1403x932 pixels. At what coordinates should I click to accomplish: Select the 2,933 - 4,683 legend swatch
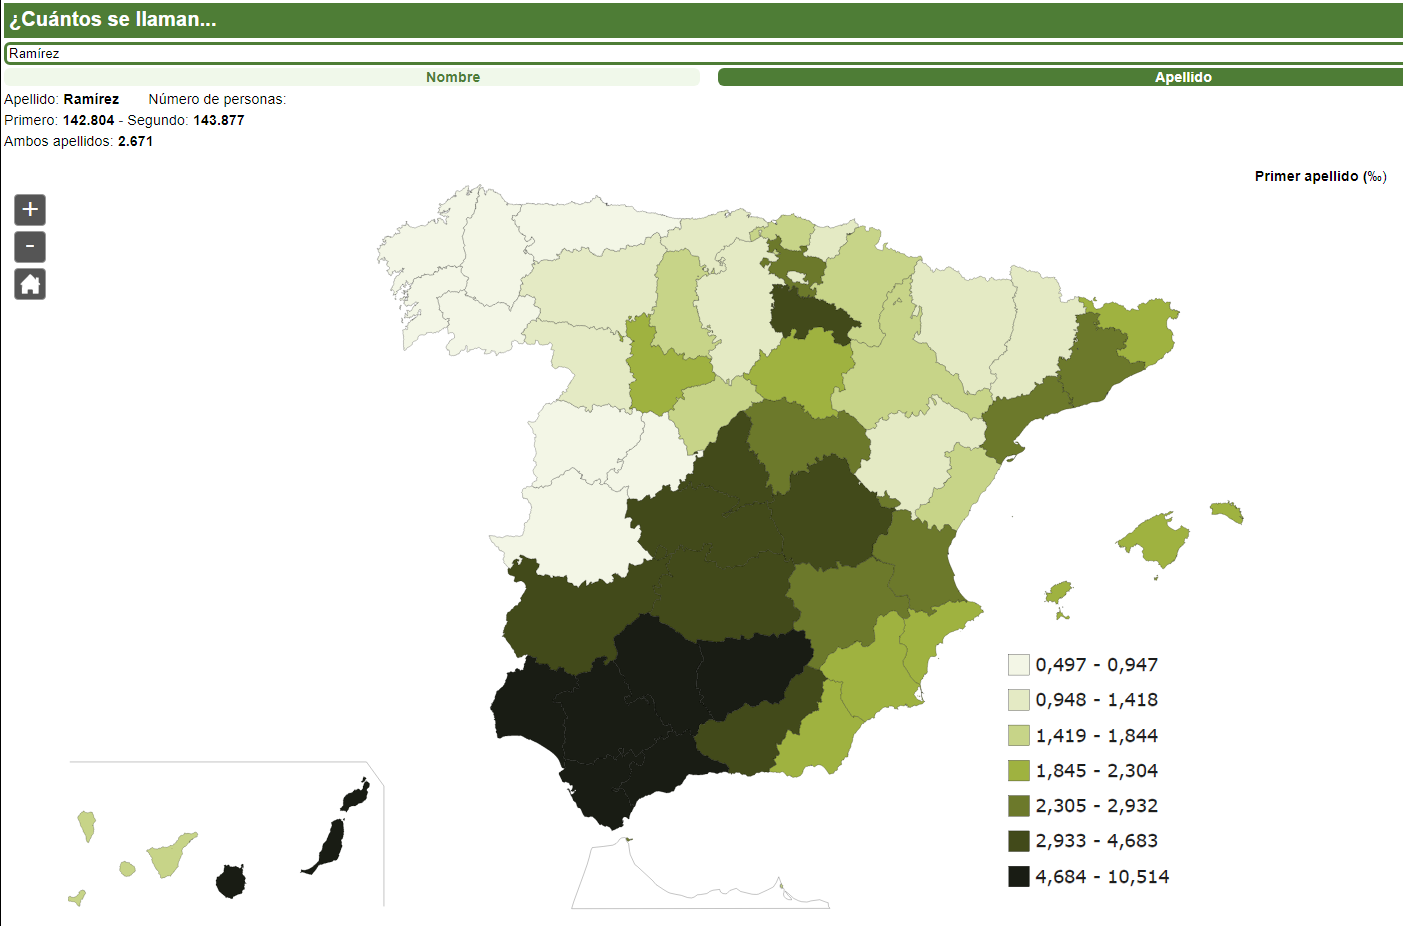(1019, 841)
